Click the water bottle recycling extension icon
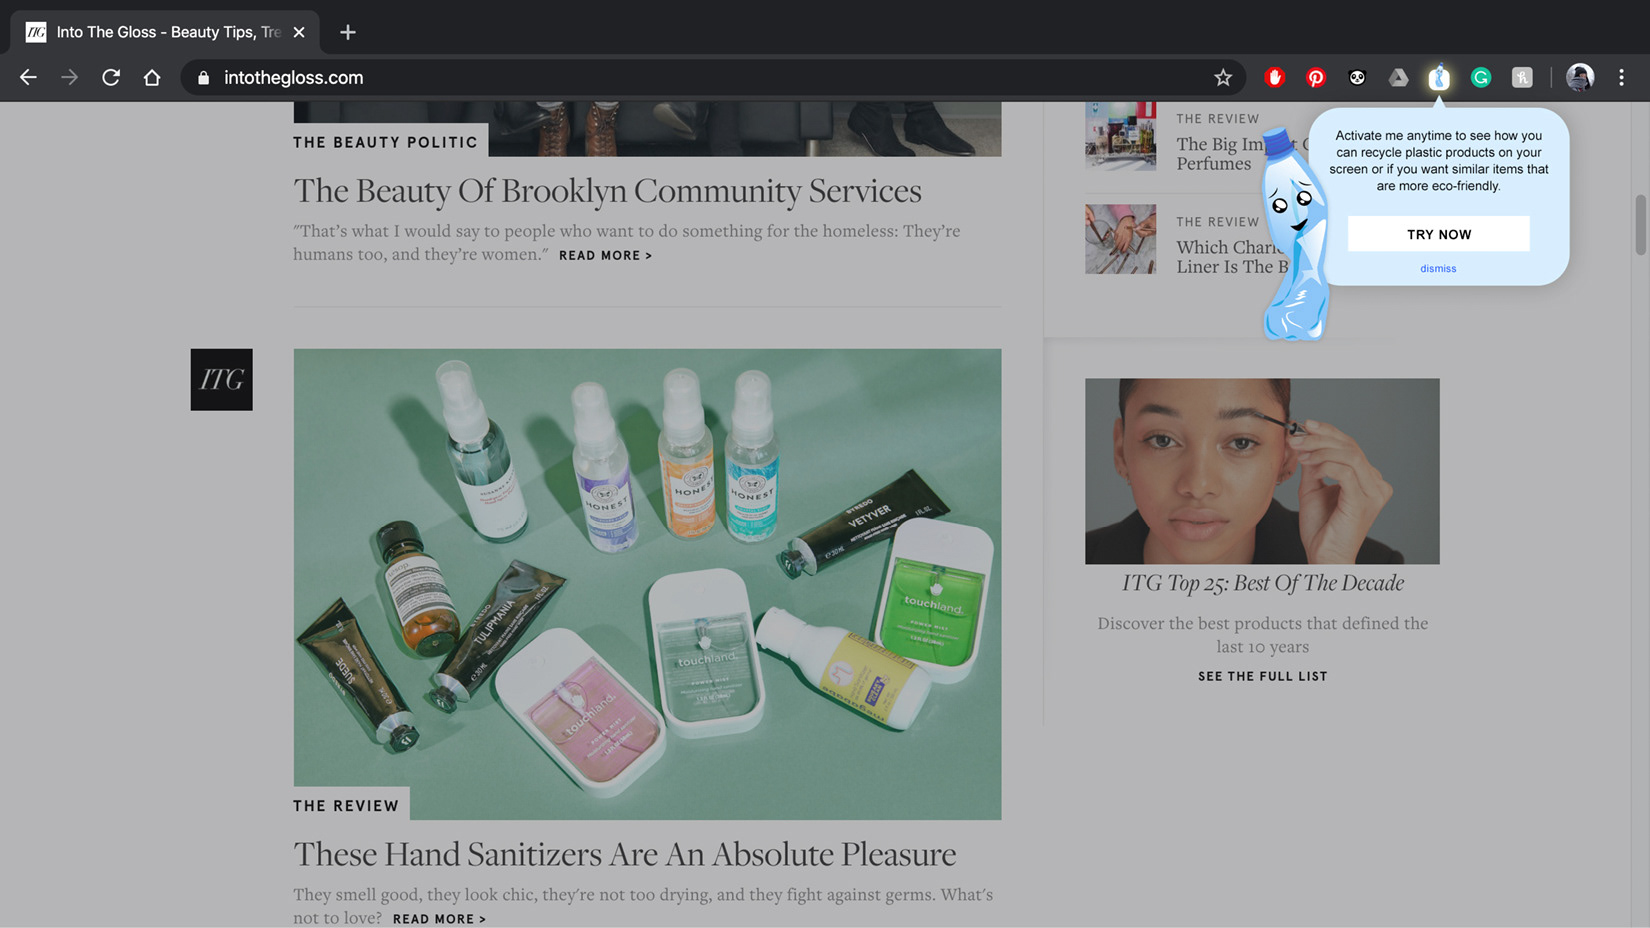Image resolution: width=1650 pixels, height=928 pixels. 1439,77
